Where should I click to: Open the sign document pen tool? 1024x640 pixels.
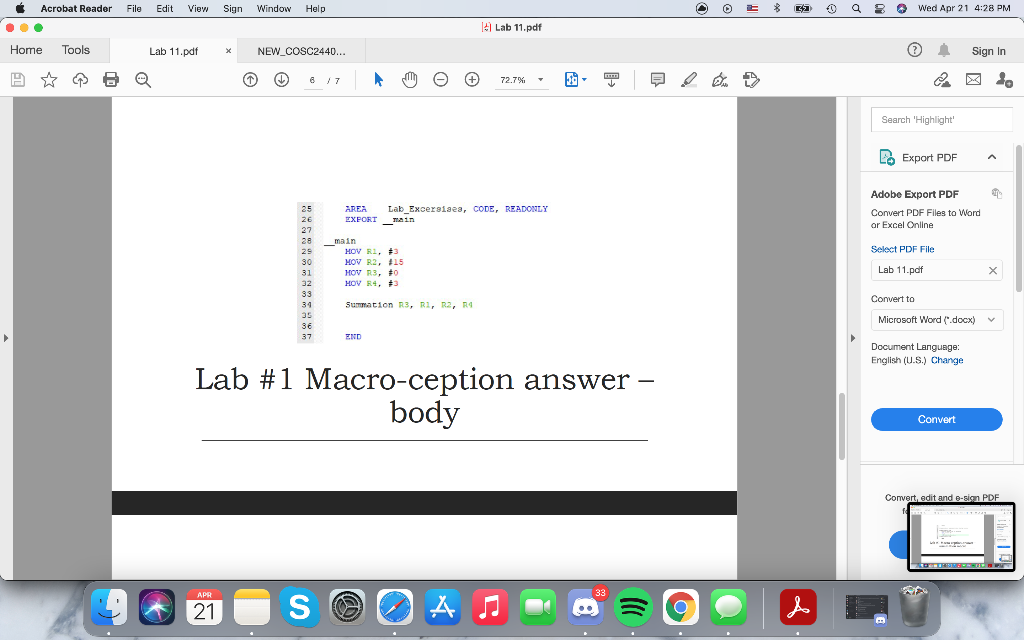[x=720, y=80]
